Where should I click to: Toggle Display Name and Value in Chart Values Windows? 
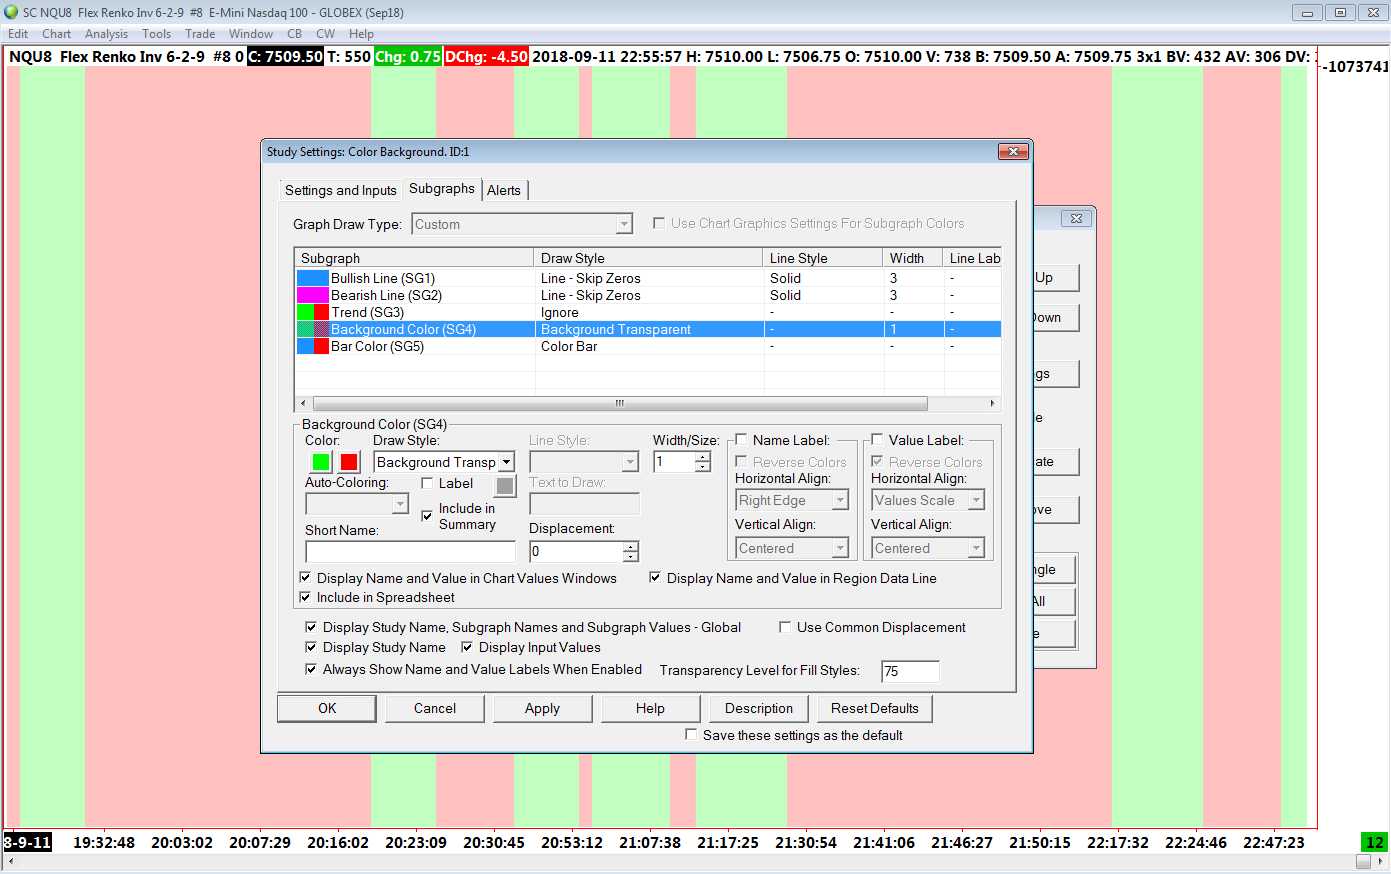coord(305,578)
